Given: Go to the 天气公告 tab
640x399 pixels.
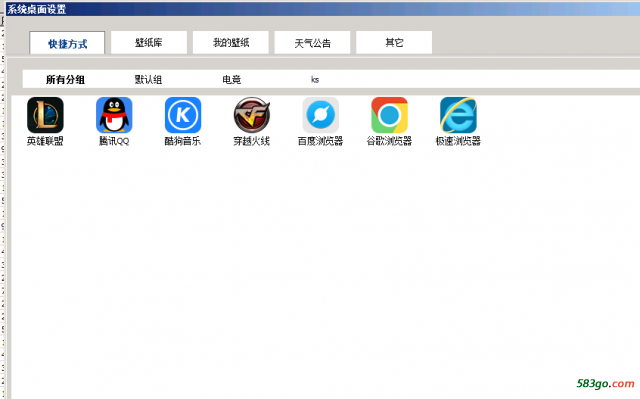Looking at the screenshot, I should click(x=312, y=42).
